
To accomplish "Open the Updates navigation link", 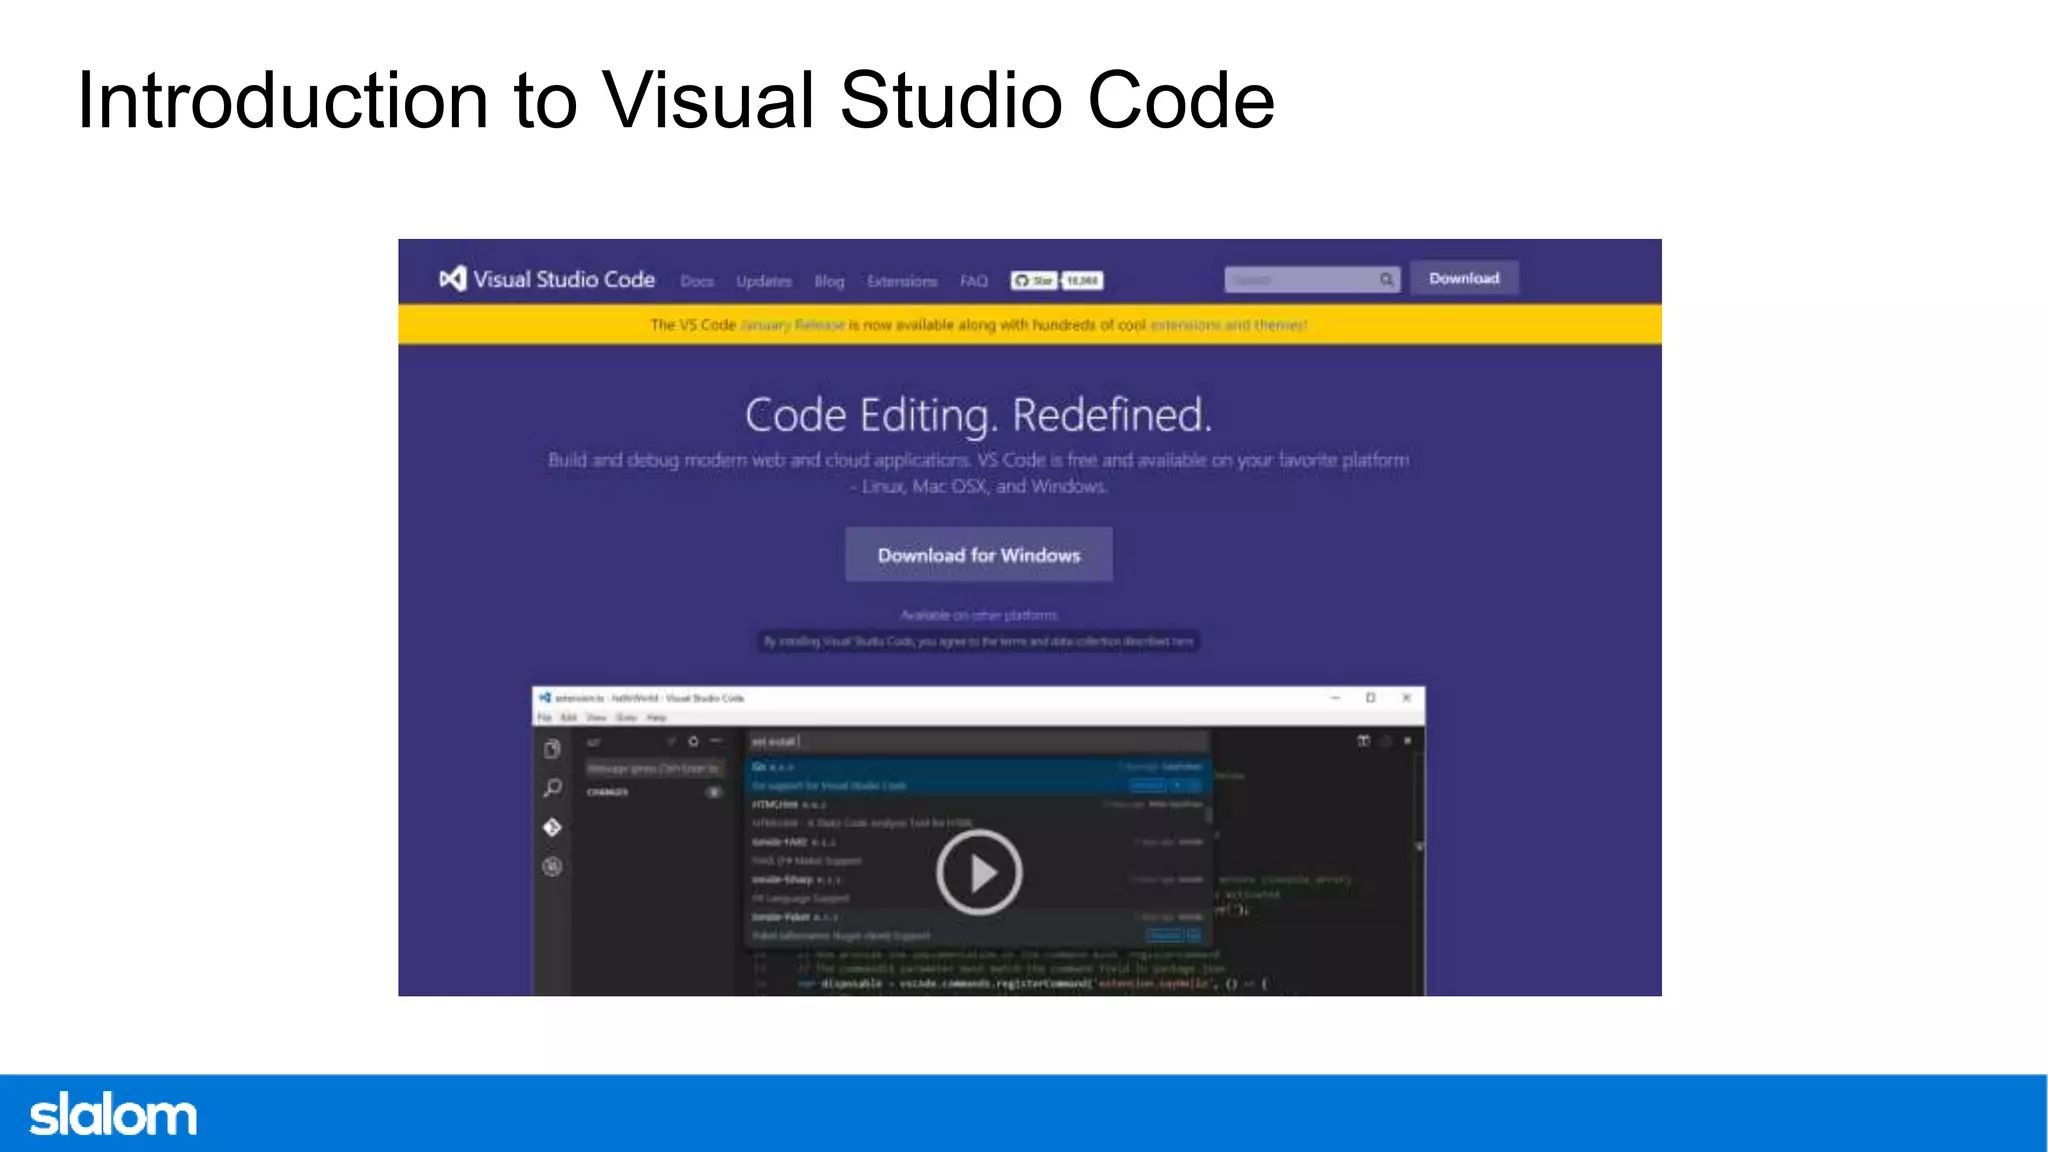I will coord(764,281).
